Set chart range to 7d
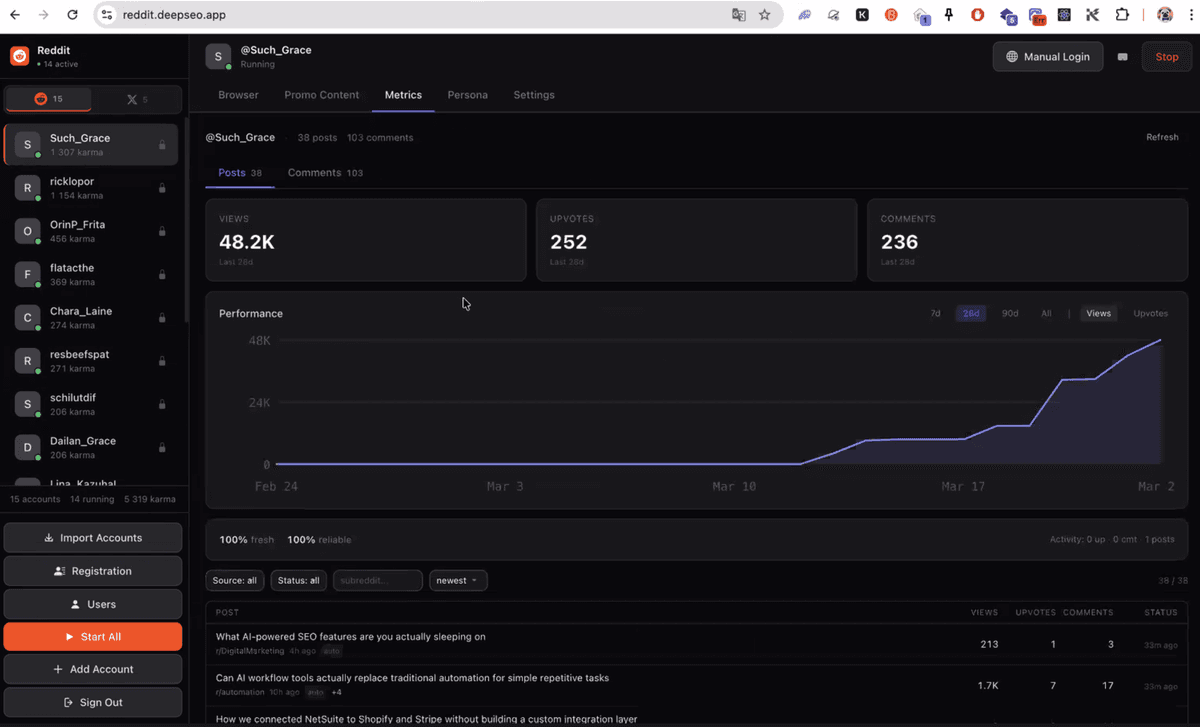 coord(935,313)
